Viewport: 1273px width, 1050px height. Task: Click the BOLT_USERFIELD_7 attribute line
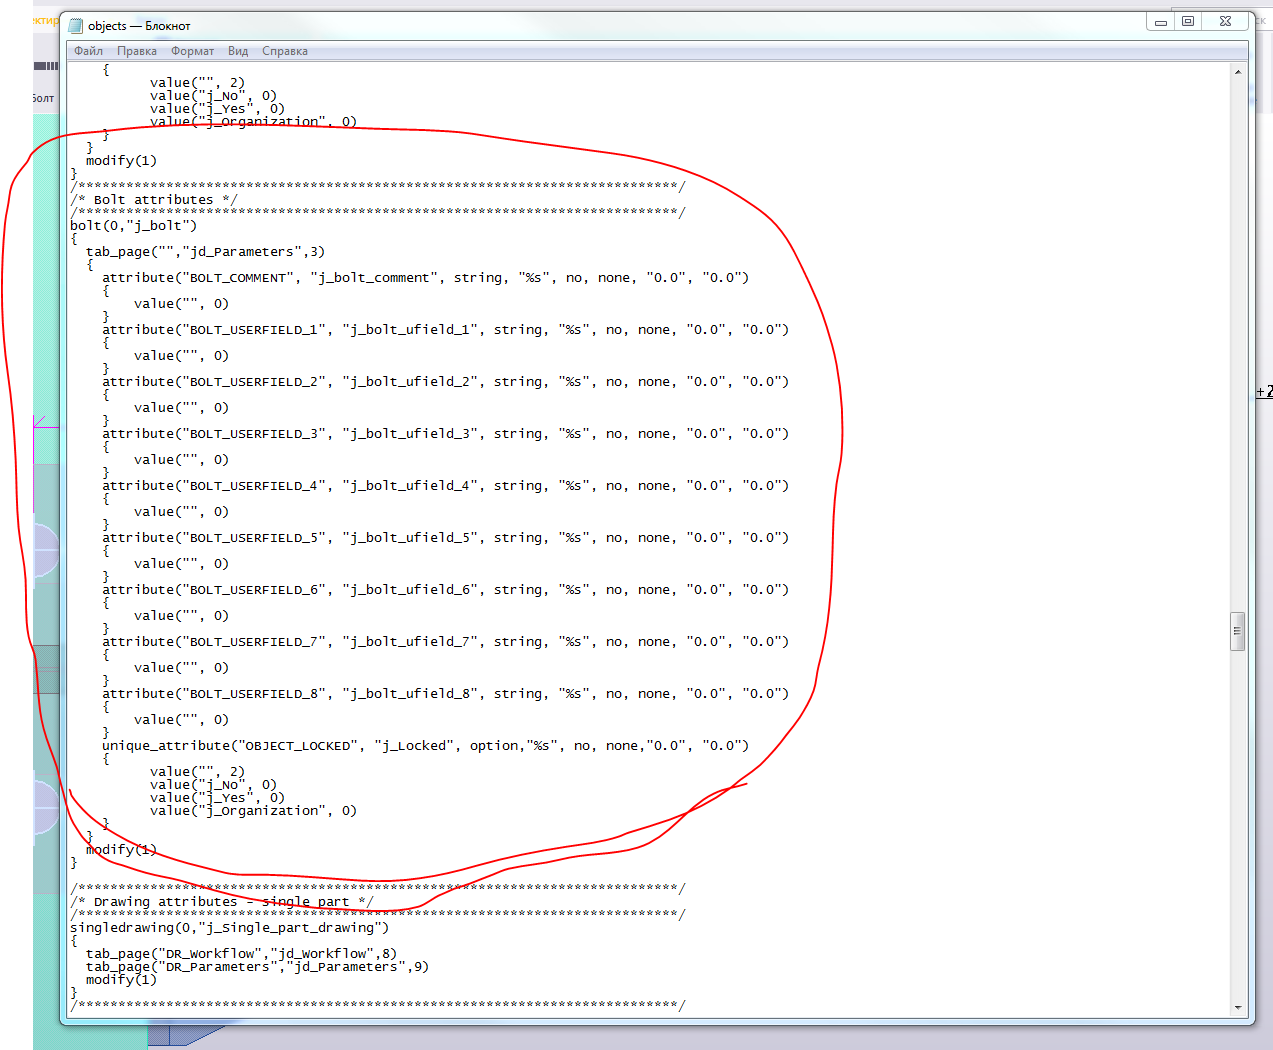click(445, 642)
